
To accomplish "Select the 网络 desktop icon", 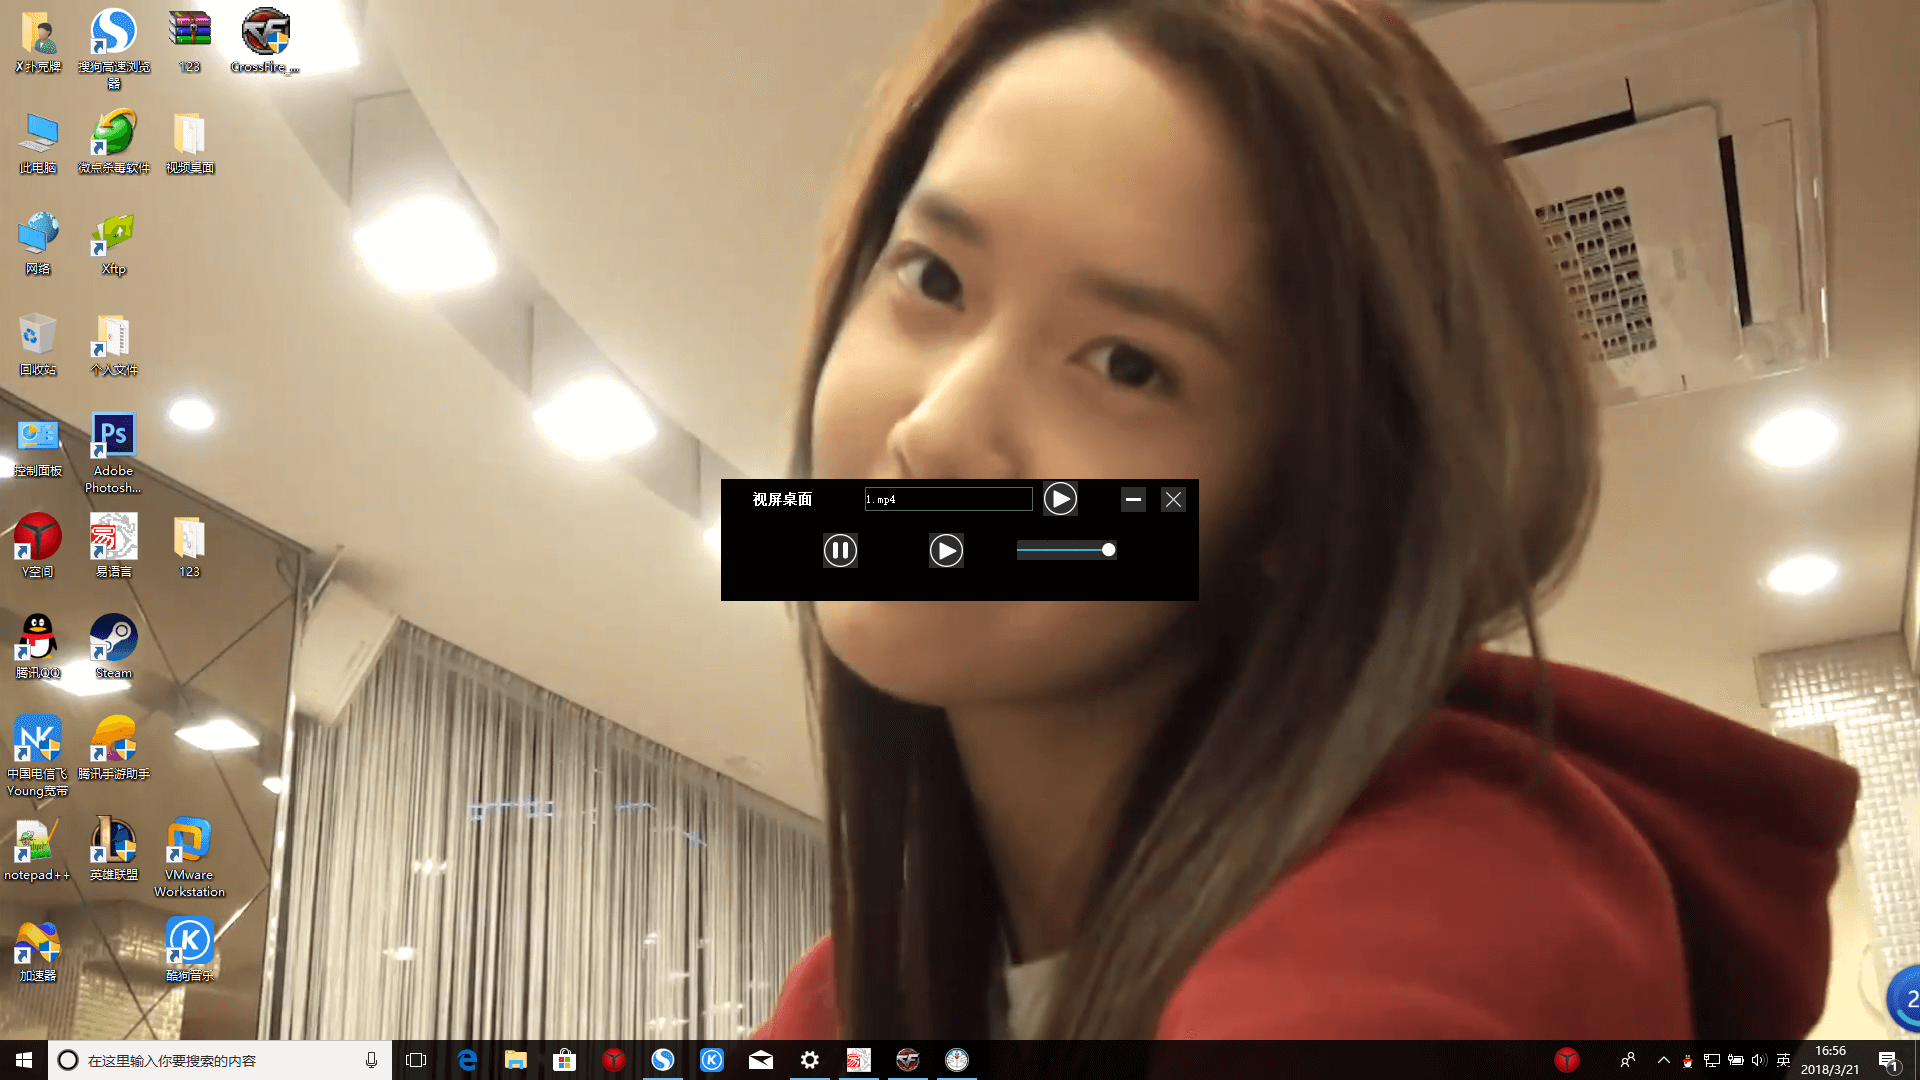I will tap(38, 244).
